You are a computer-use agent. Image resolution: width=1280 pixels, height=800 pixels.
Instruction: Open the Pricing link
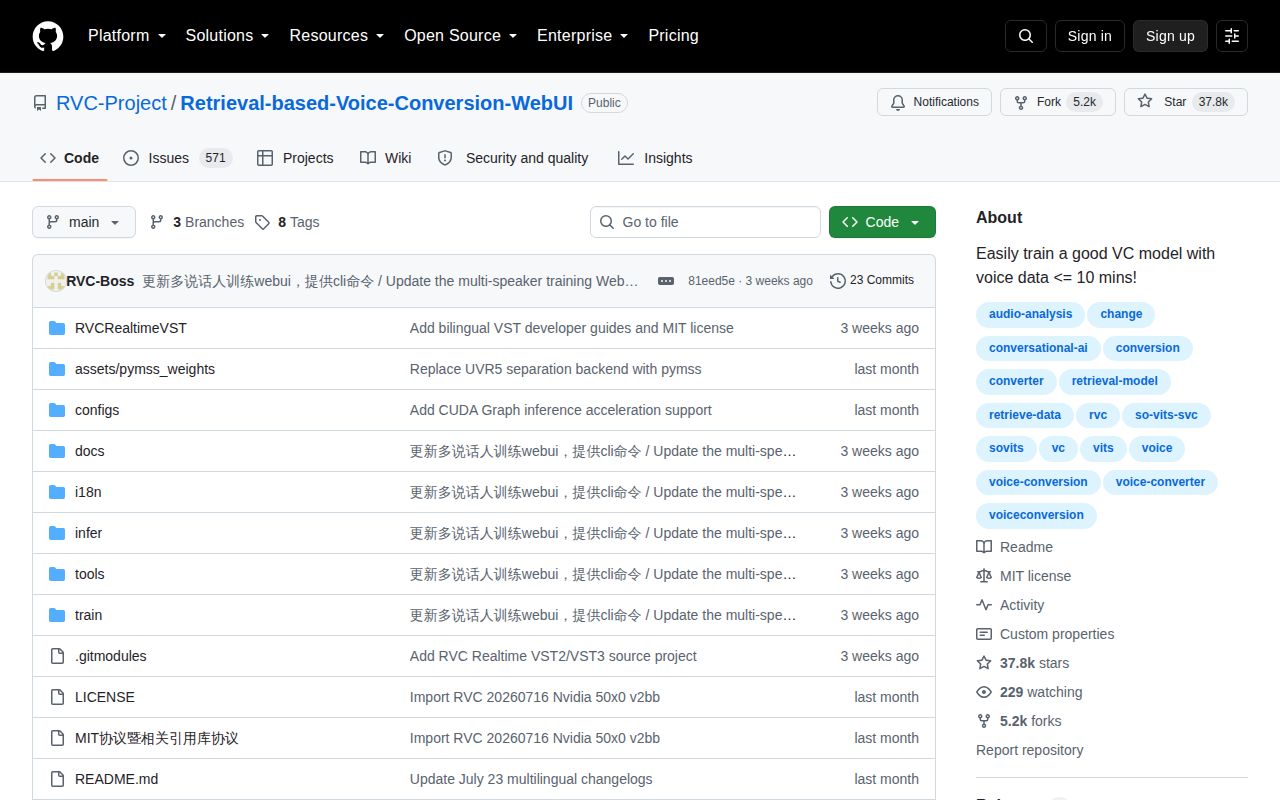click(673, 35)
